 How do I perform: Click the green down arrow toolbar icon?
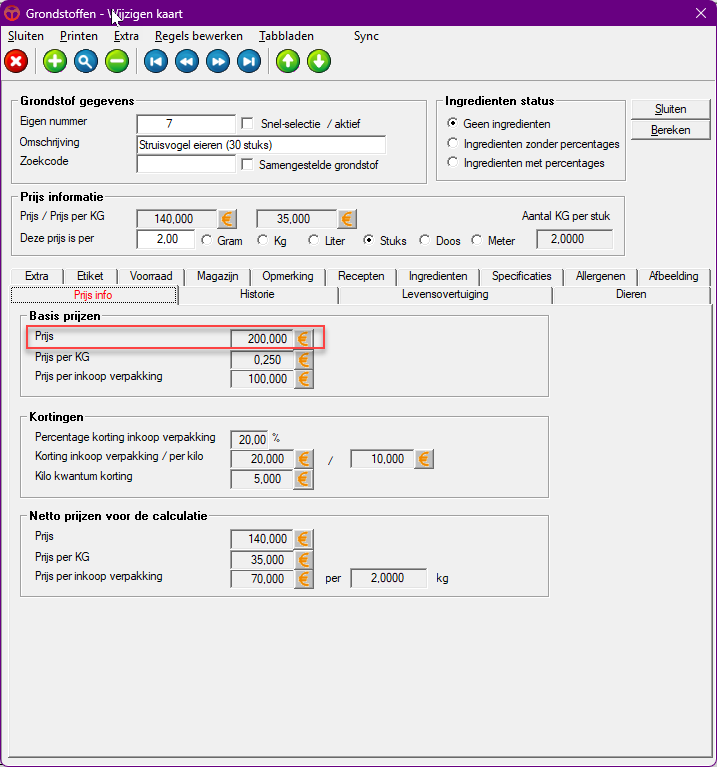[x=319, y=61]
